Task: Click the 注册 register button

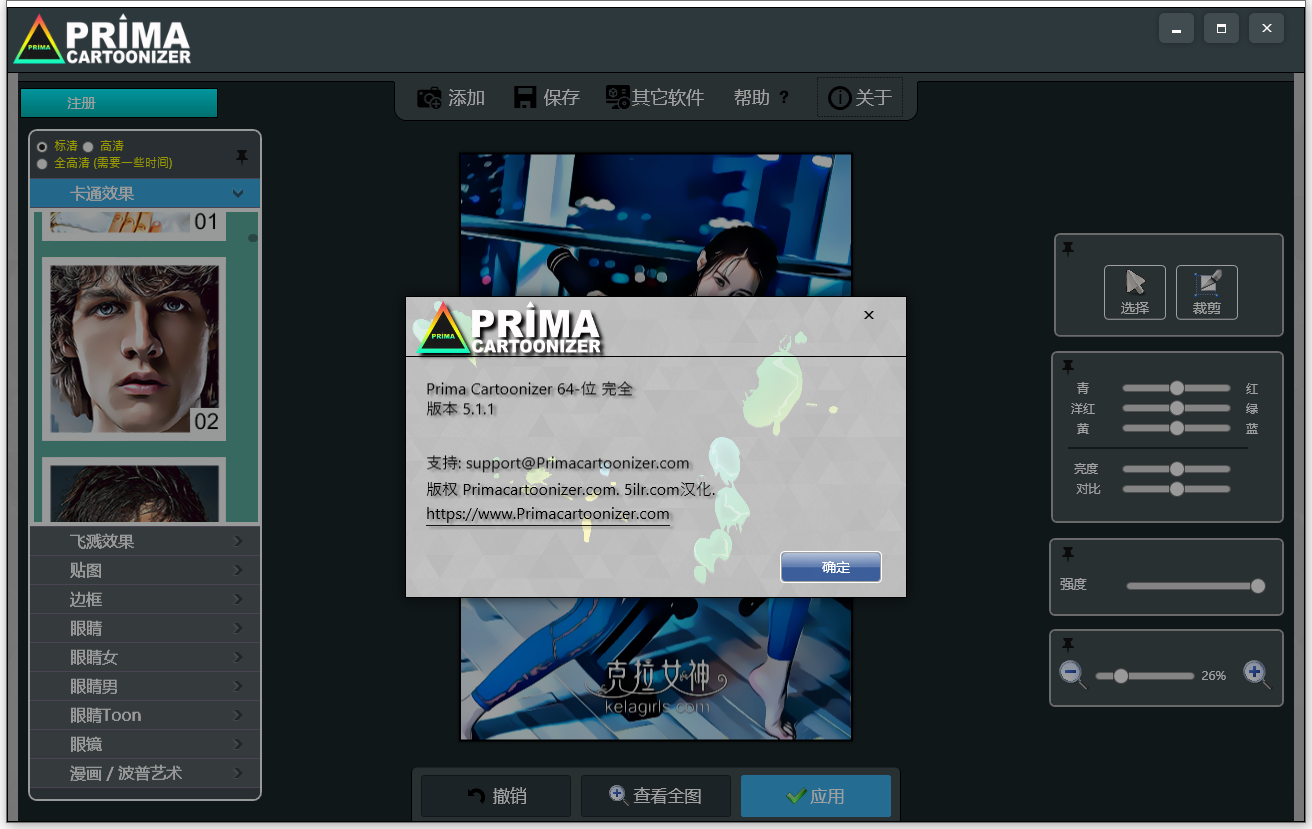Action: (119, 103)
